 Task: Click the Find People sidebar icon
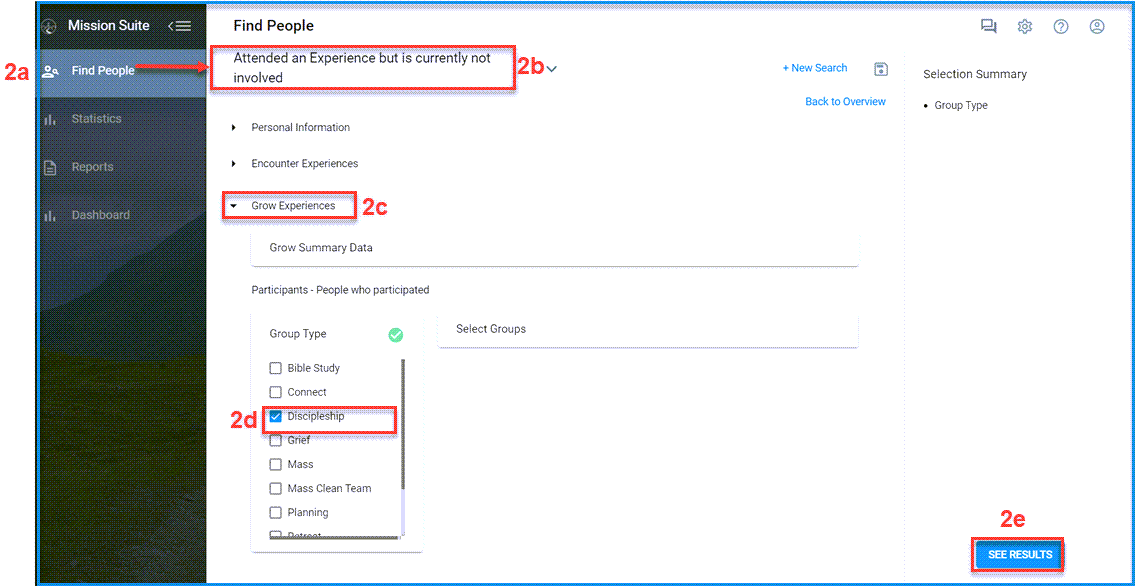pyautogui.click(x=50, y=71)
